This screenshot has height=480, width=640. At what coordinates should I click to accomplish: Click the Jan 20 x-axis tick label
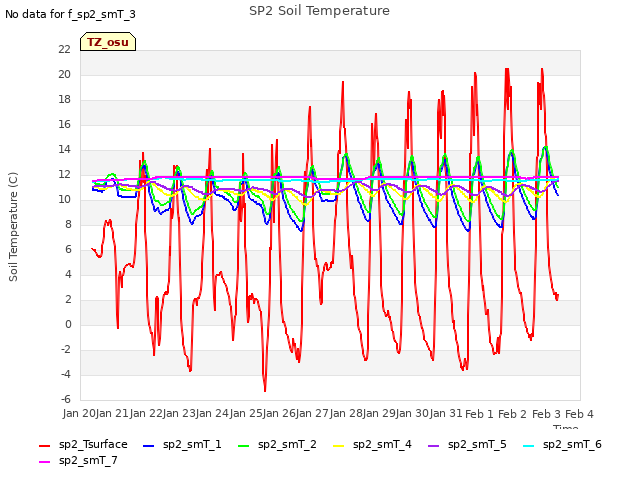tap(79, 413)
